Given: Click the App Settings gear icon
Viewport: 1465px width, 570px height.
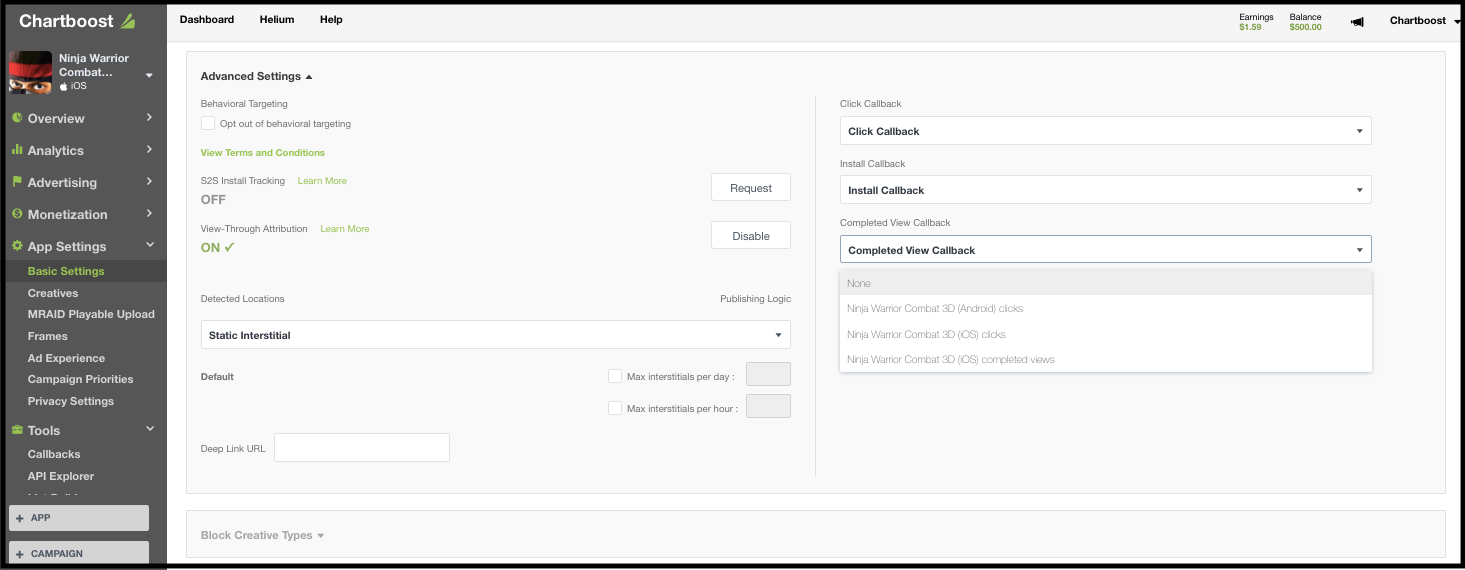Looking at the screenshot, I should (17, 246).
